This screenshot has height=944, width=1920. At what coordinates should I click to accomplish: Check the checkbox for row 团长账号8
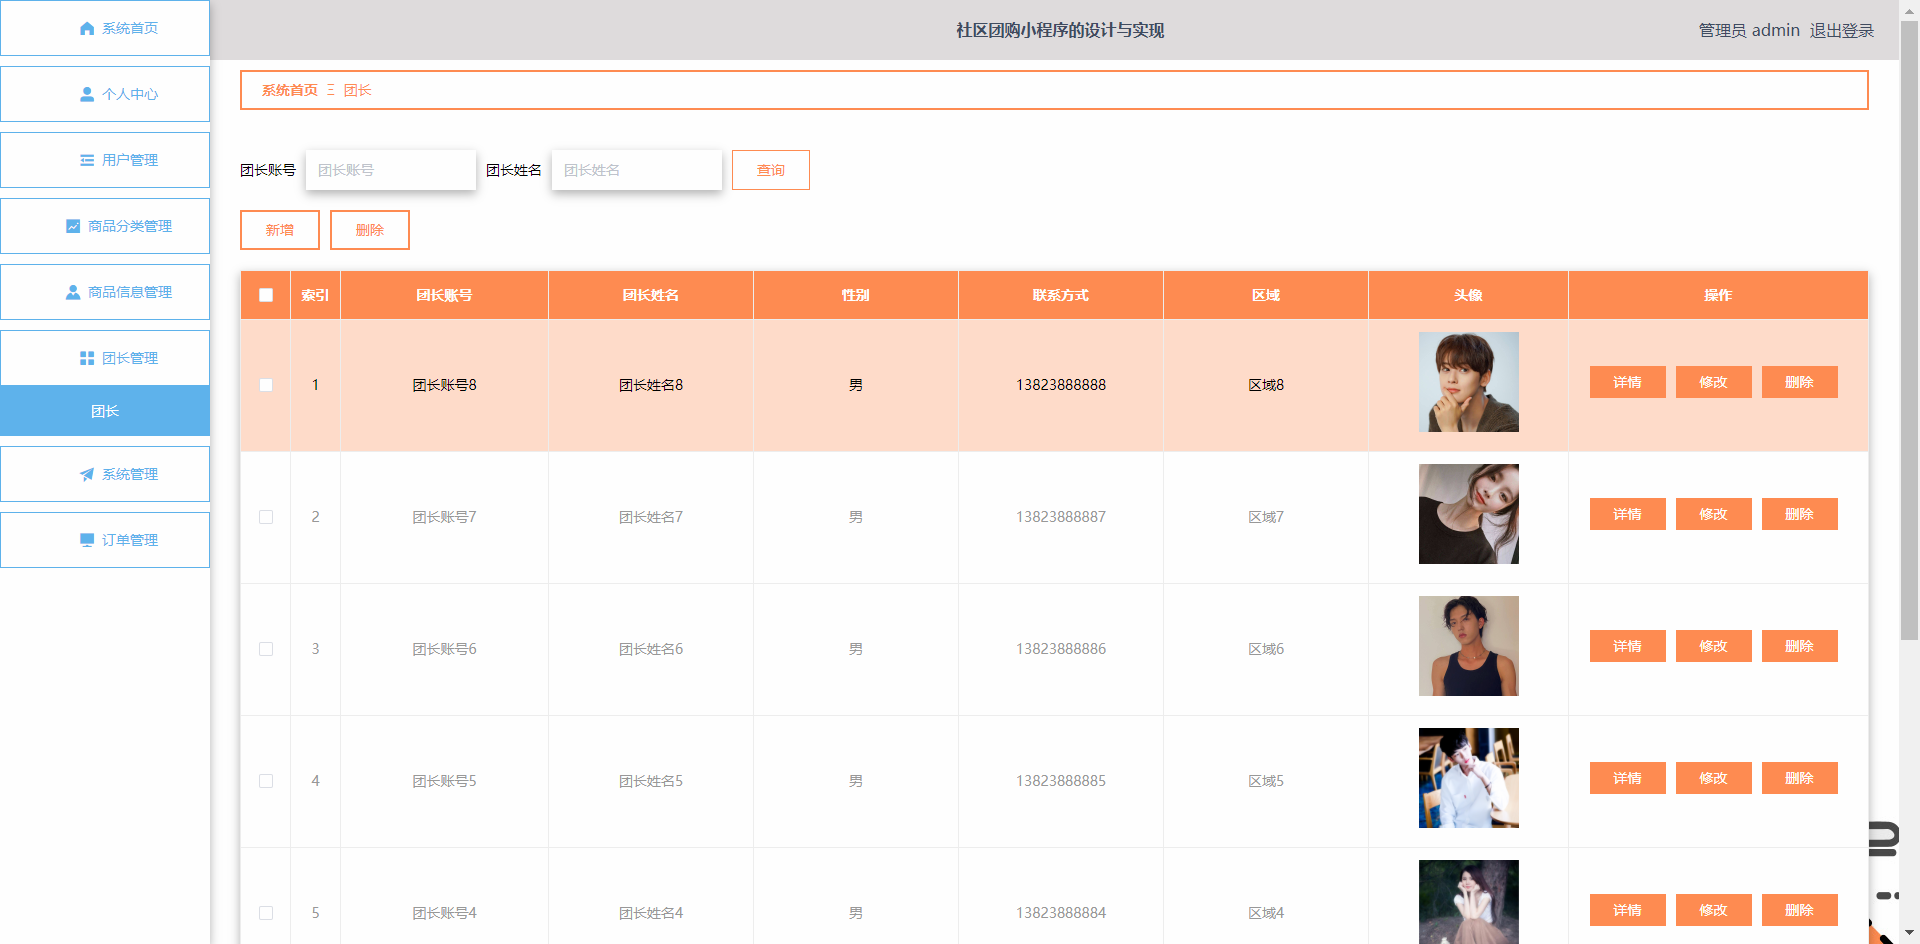266,385
